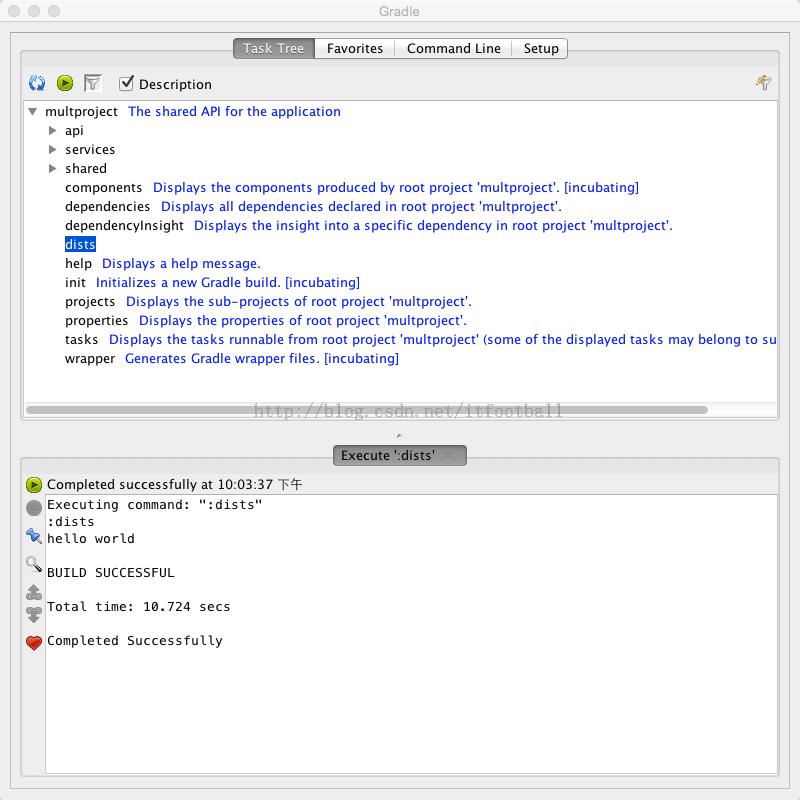Expand the services subproject
800x800 pixels.
point(52,149)
